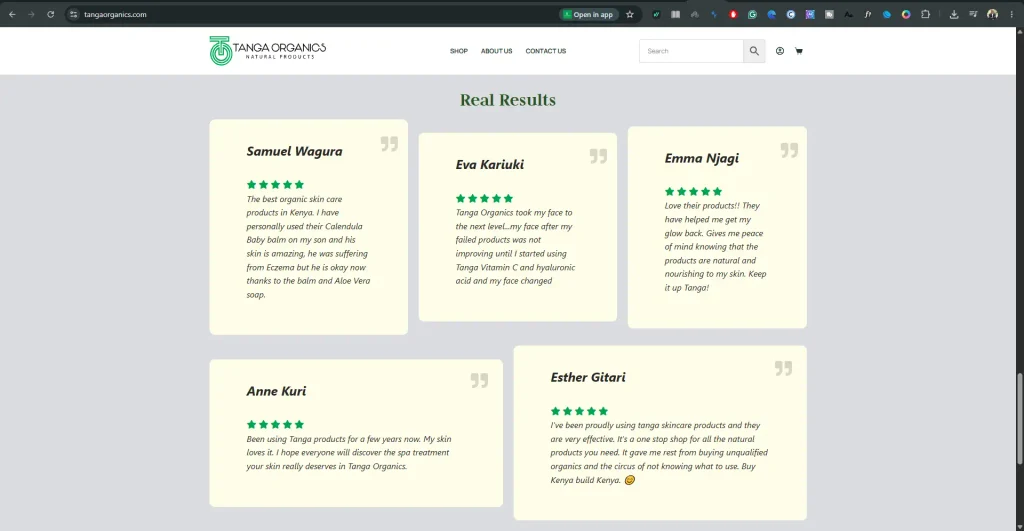Click the star rating on Samuel Wagura's review
This screenshot has width=1024, height=531.
tap(276, 185)
